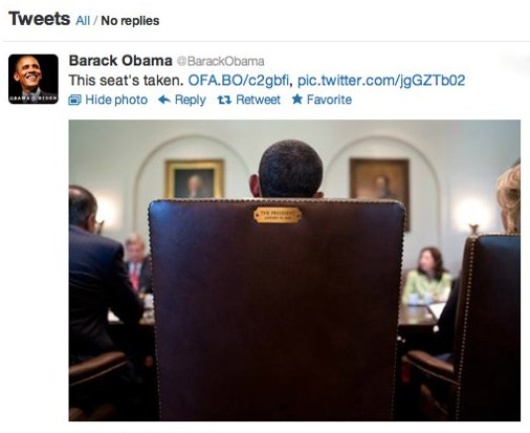Viewport: 530px width, 433px height.
Task: Open the OFA.BO/c2gbfi link
Action: click(239, 80)
